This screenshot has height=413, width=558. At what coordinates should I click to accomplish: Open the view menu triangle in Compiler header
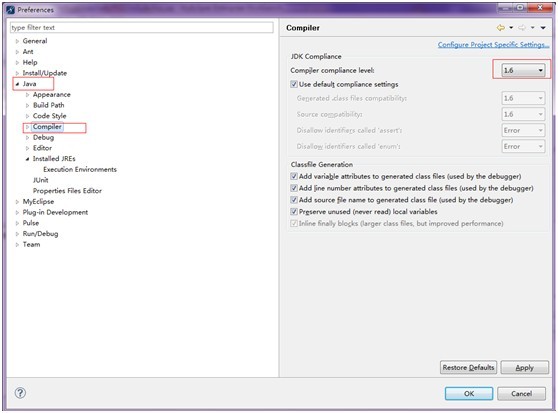[x=543, y=28]
